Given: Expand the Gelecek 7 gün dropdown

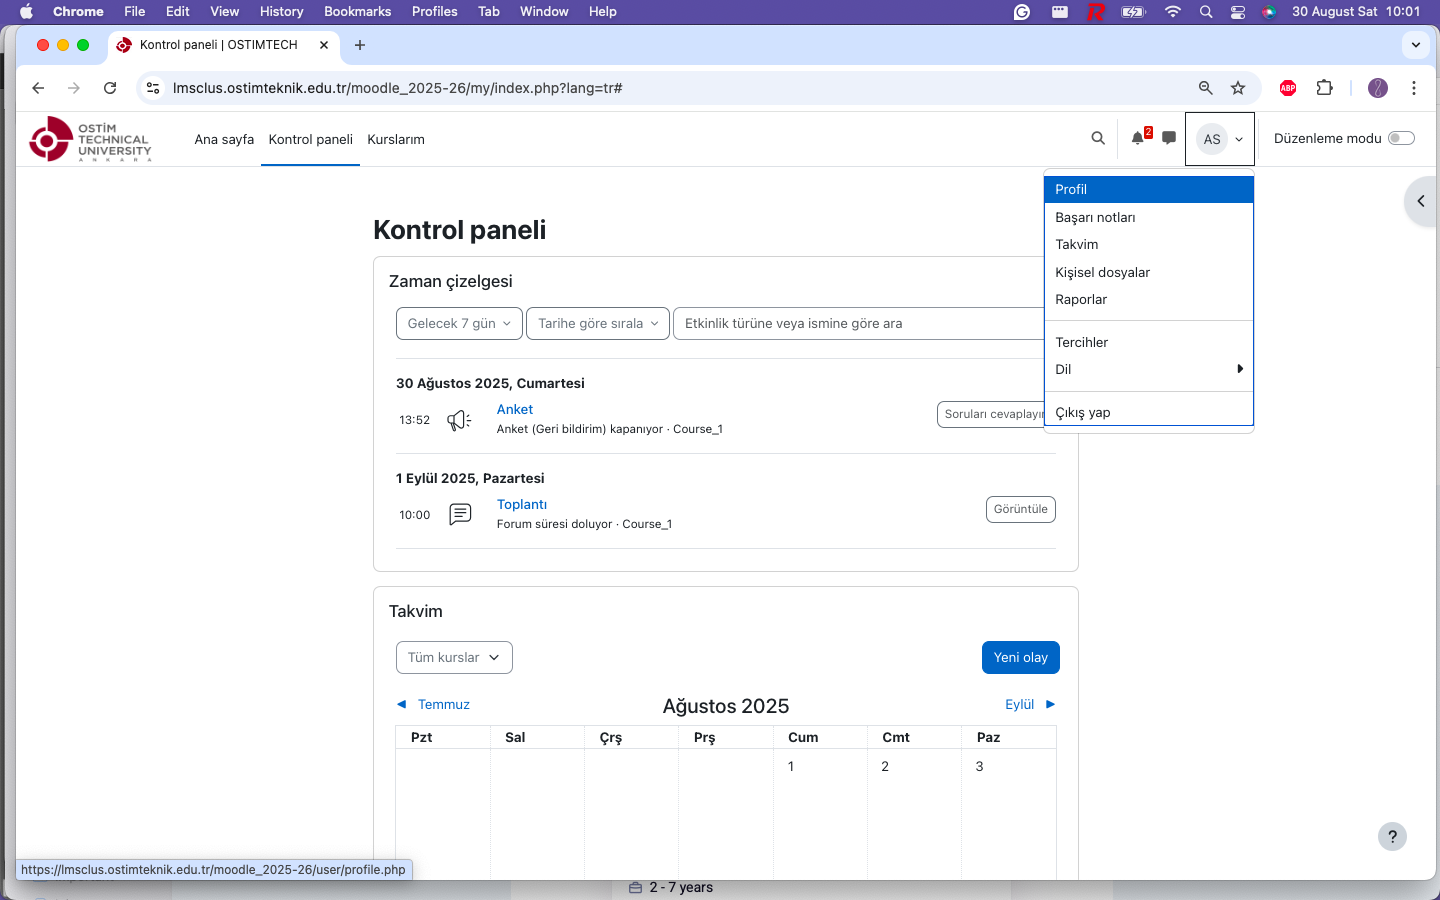Looking at the screenshot, I should tap(459, 324).
